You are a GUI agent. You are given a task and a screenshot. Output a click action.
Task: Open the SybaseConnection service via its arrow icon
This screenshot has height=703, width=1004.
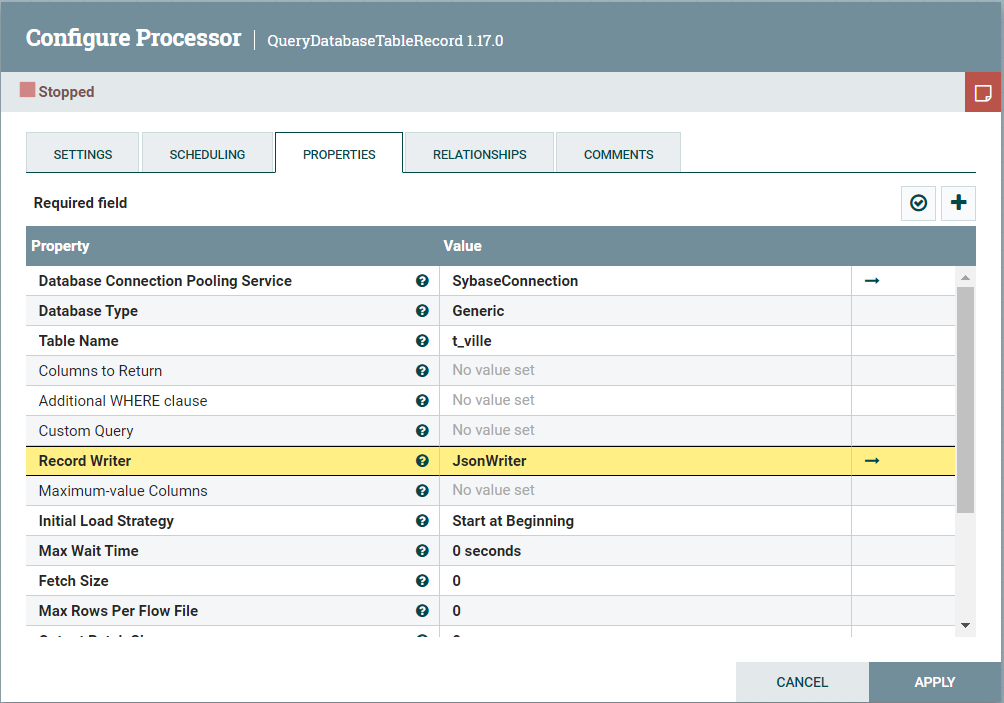tap(871, 280)
